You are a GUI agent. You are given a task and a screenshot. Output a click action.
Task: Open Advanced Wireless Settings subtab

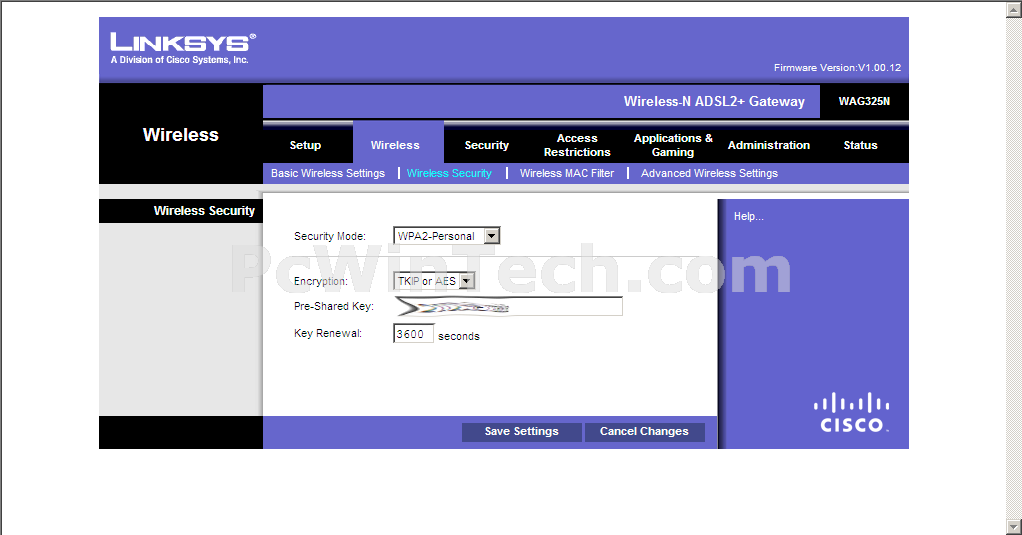coord(709,173)
